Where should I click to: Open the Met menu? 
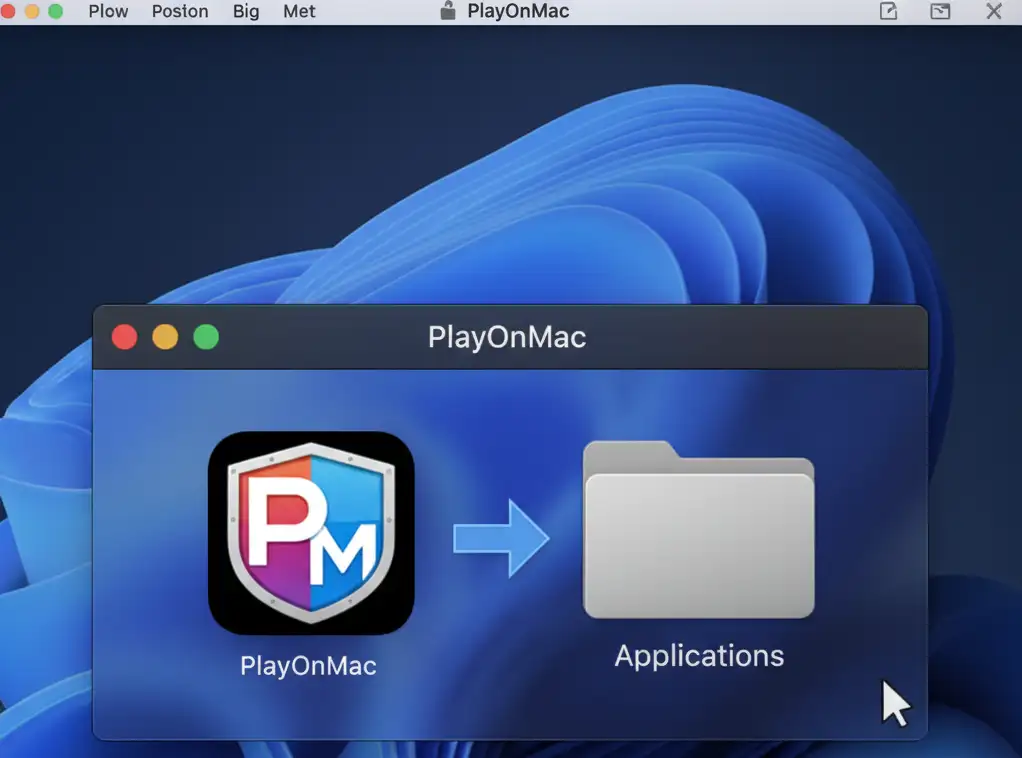click(x=298, y=11)
